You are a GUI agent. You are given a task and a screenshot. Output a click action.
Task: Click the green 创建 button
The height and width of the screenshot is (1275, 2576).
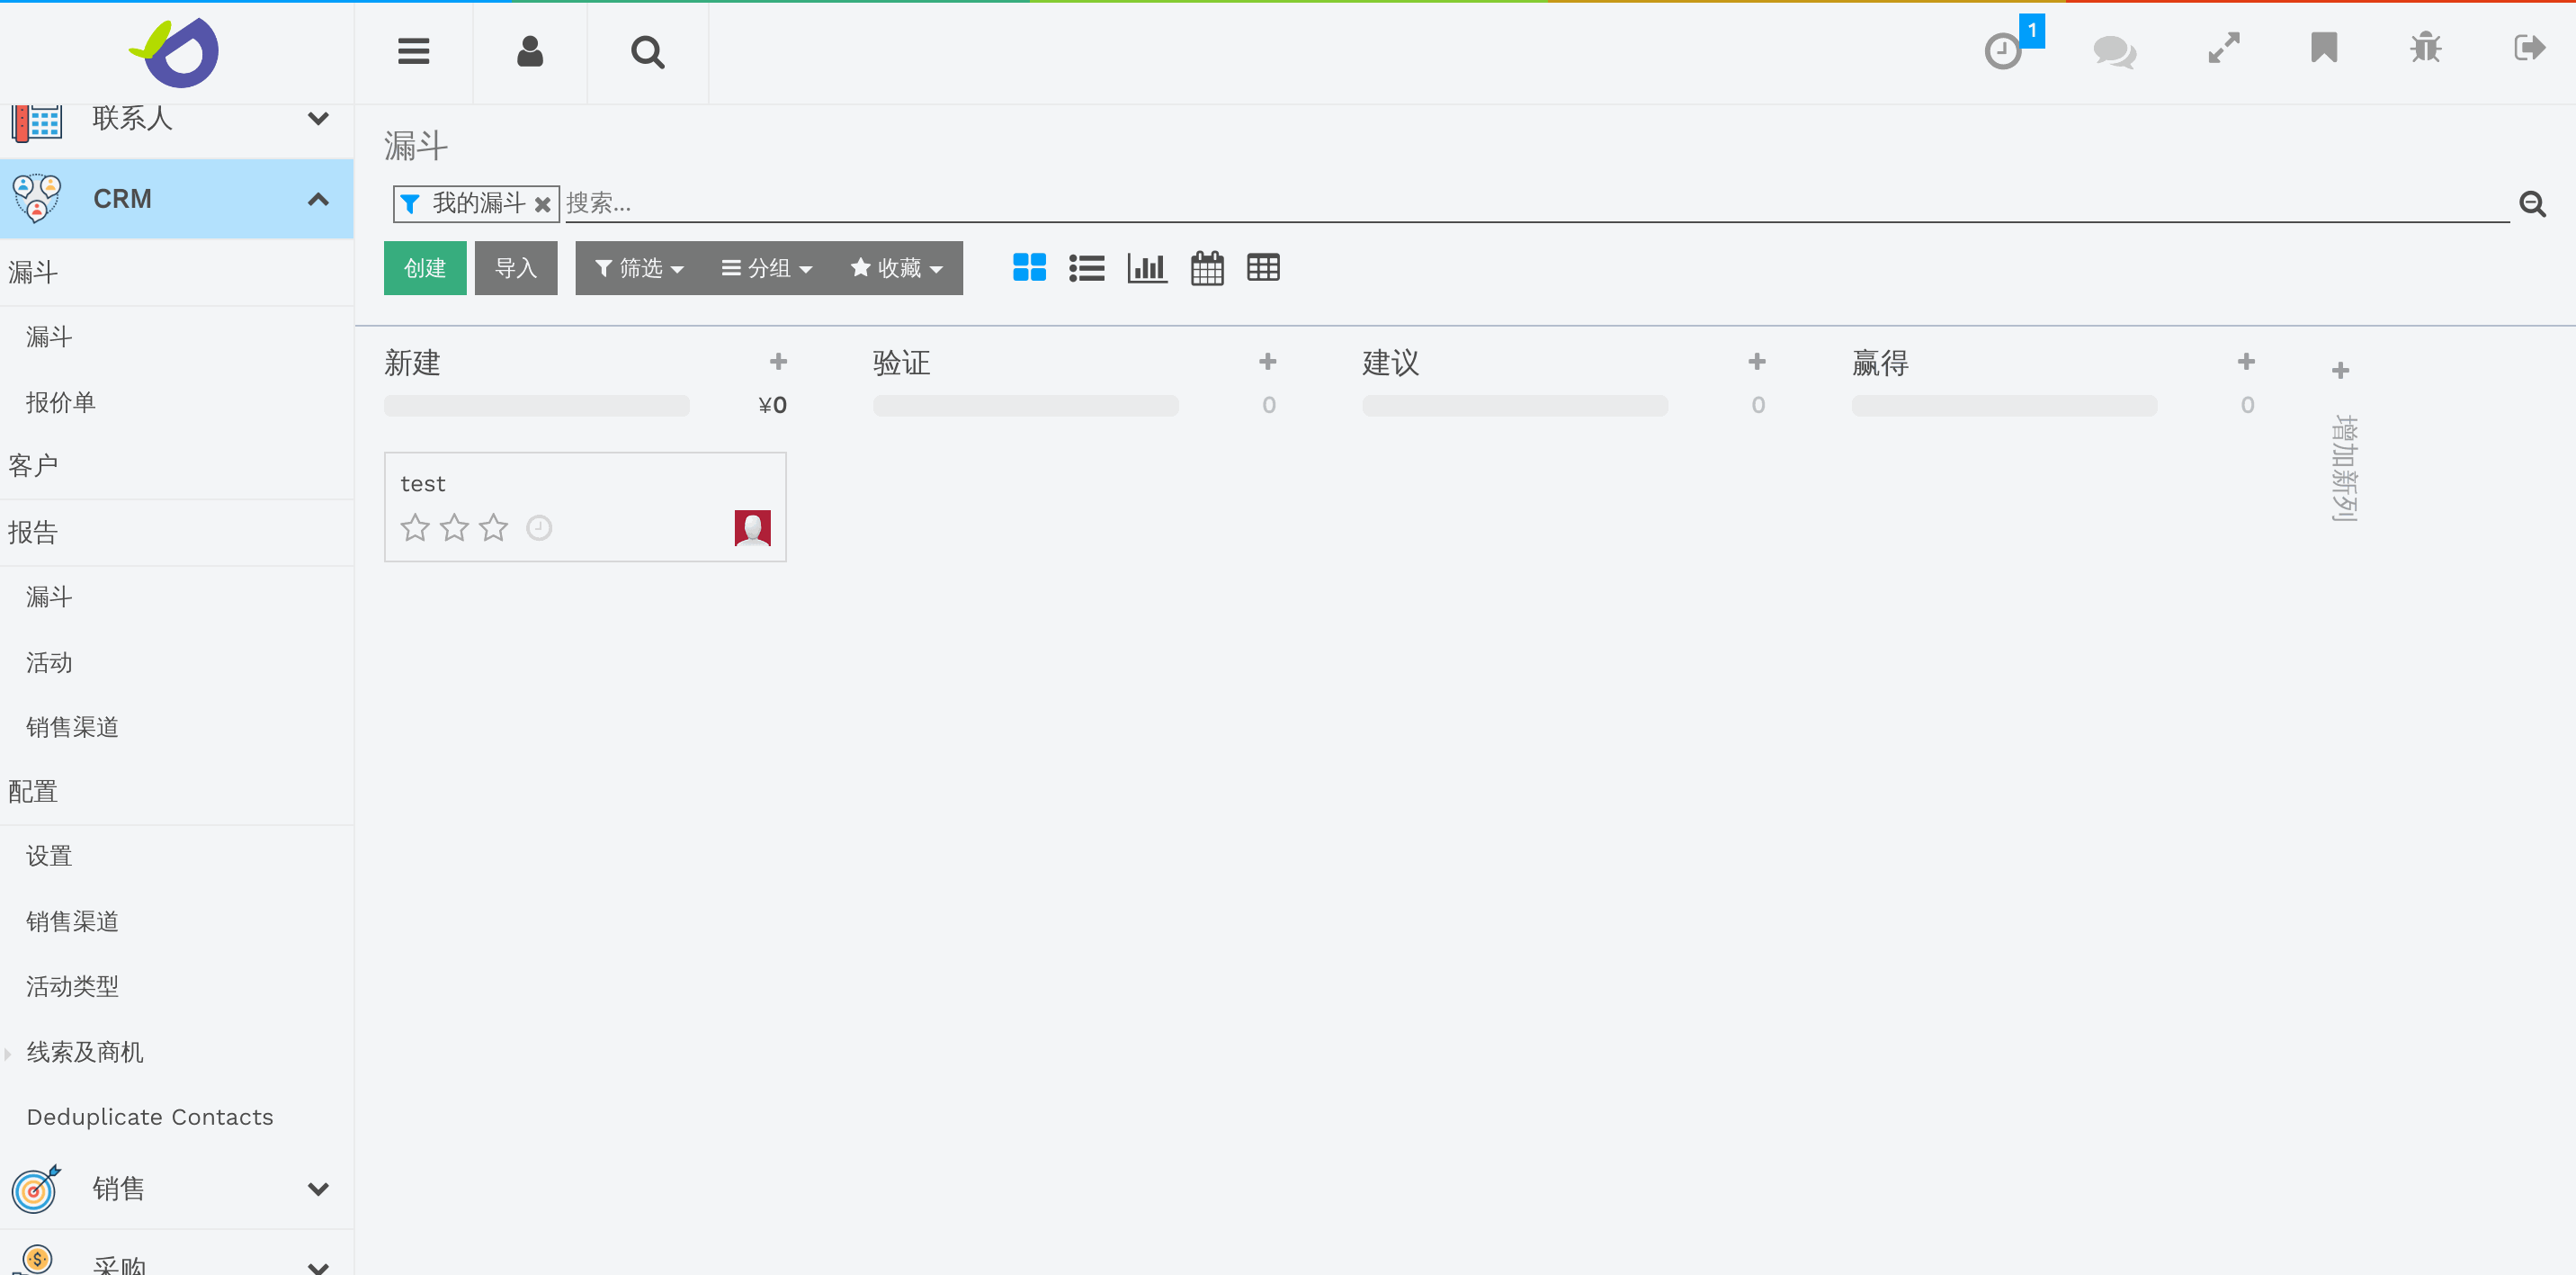[425, 268]
